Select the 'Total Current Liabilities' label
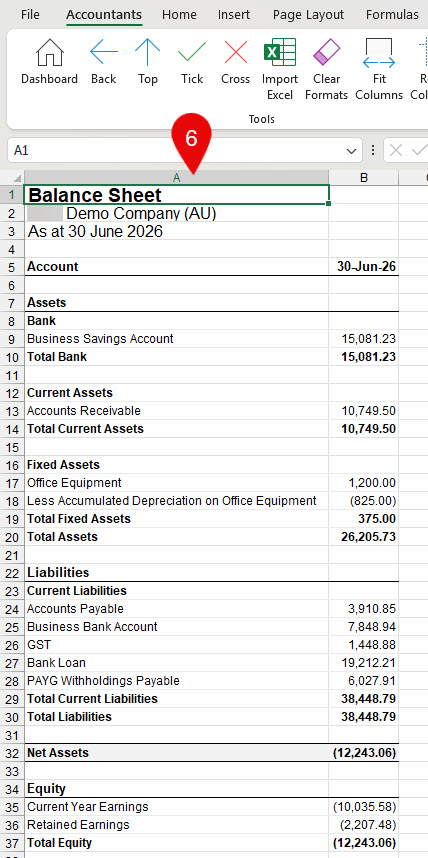Viewport: 428px width, 858px height. (176, 699)
